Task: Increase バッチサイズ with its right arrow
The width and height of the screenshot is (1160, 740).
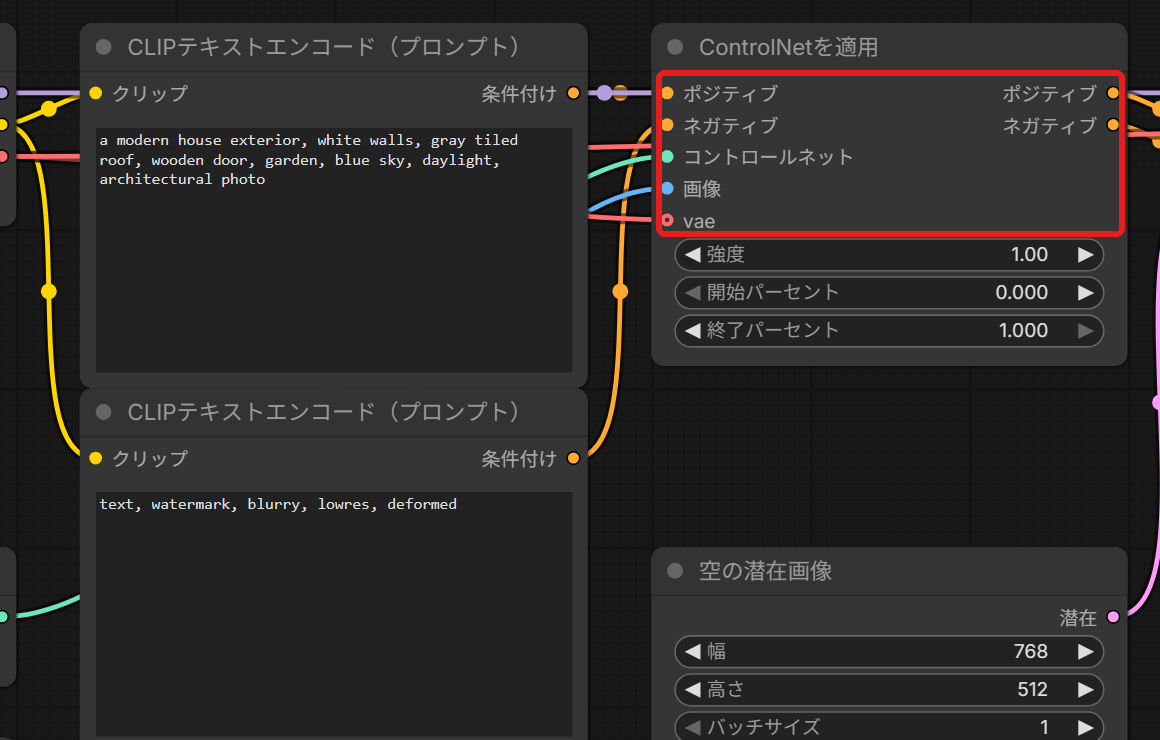Action: point(1085,727)
